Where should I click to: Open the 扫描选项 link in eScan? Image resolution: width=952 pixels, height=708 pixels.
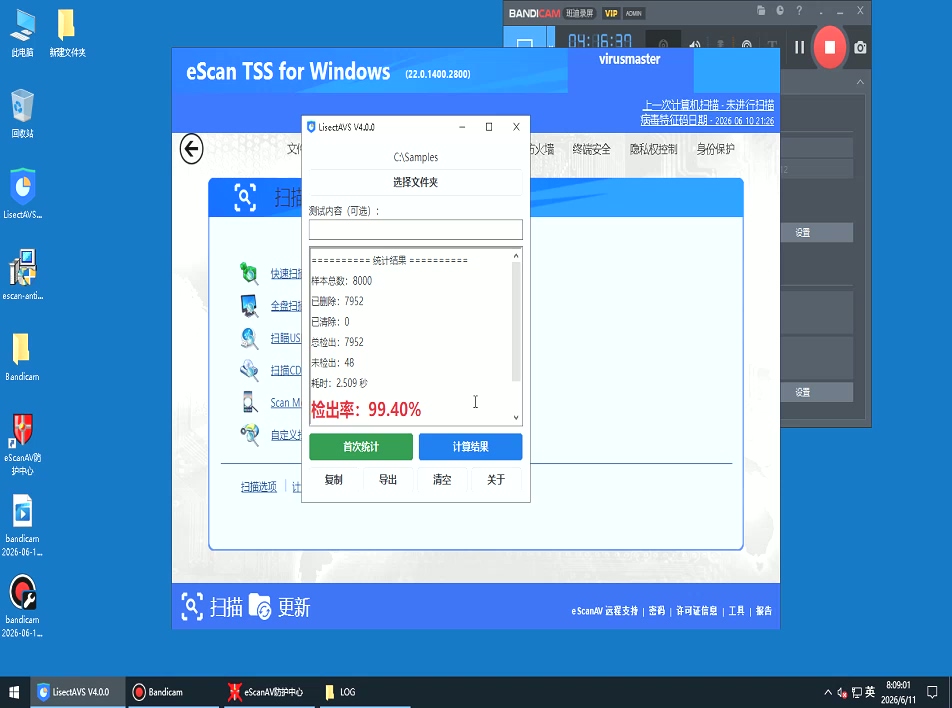[x=259, y=487]
